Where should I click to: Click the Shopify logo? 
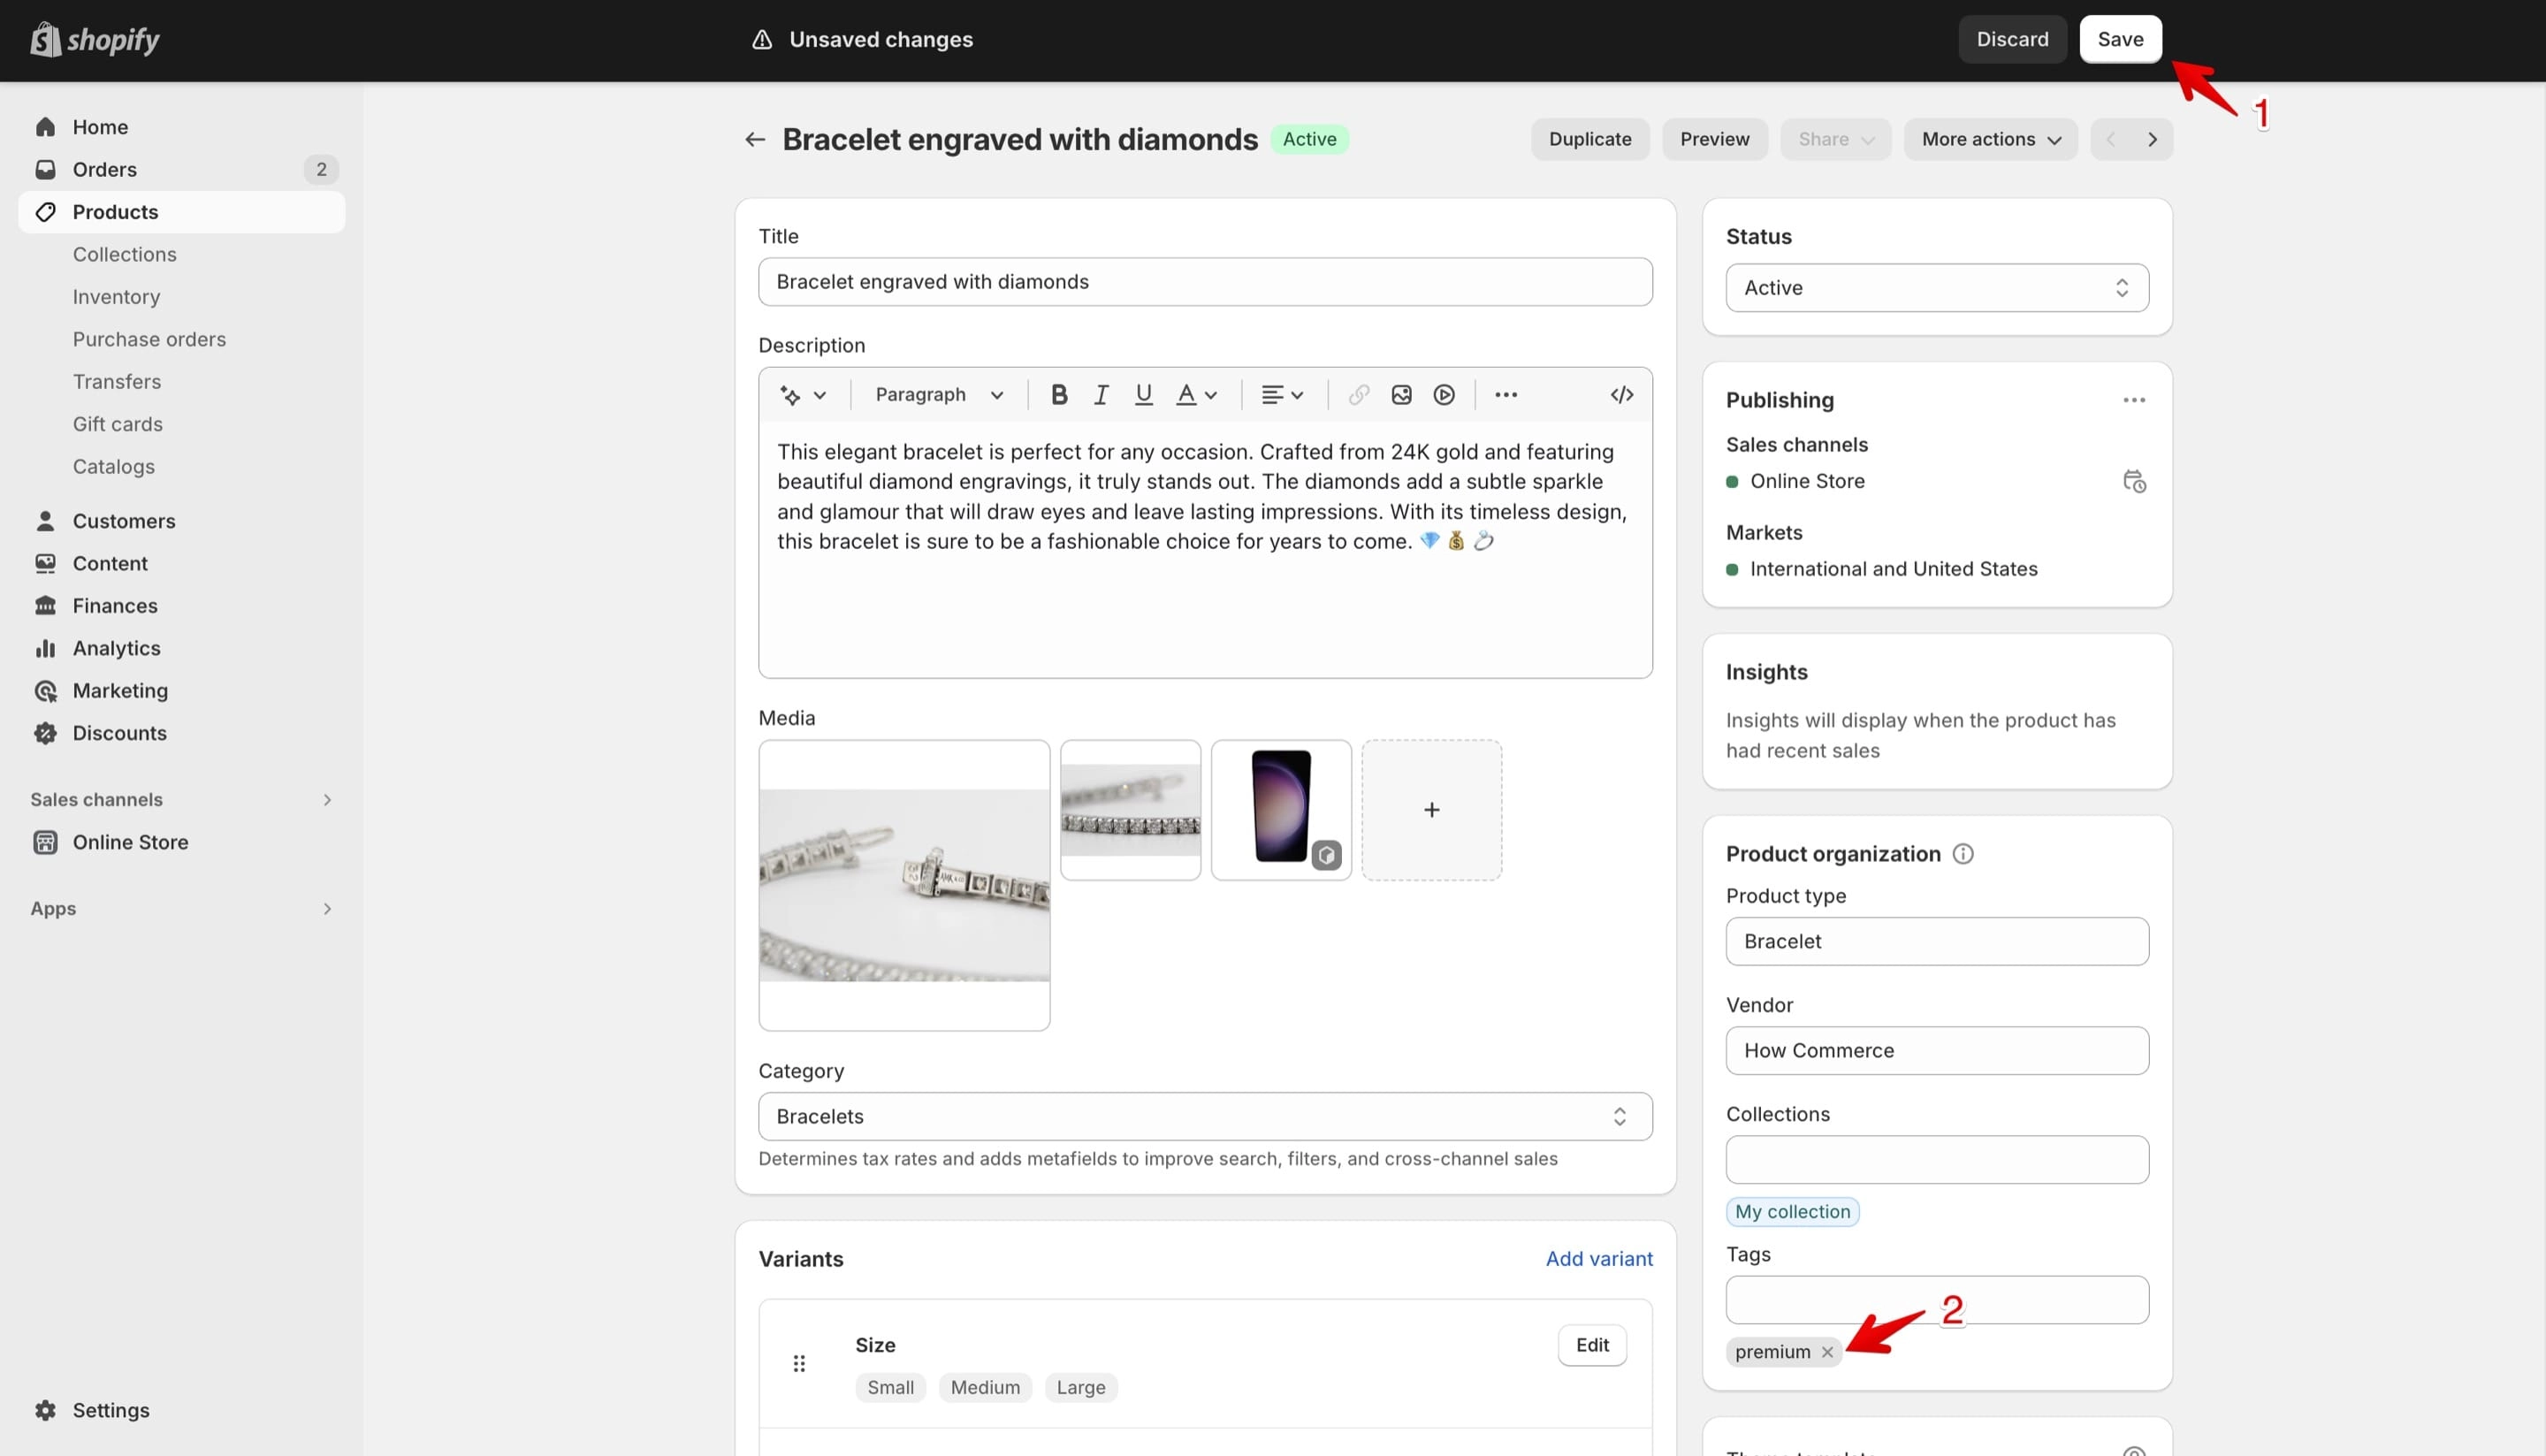95,40
